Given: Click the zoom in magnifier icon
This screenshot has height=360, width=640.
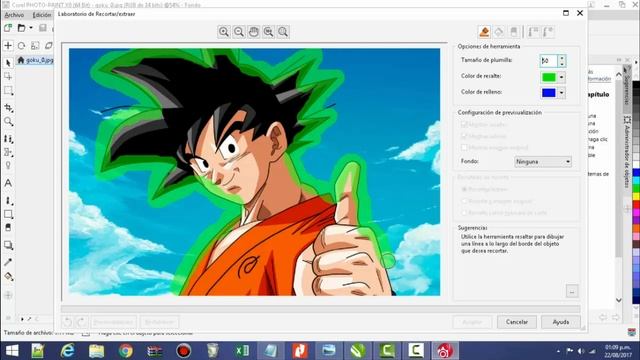Looking at the screenshot, I should 224,32.
